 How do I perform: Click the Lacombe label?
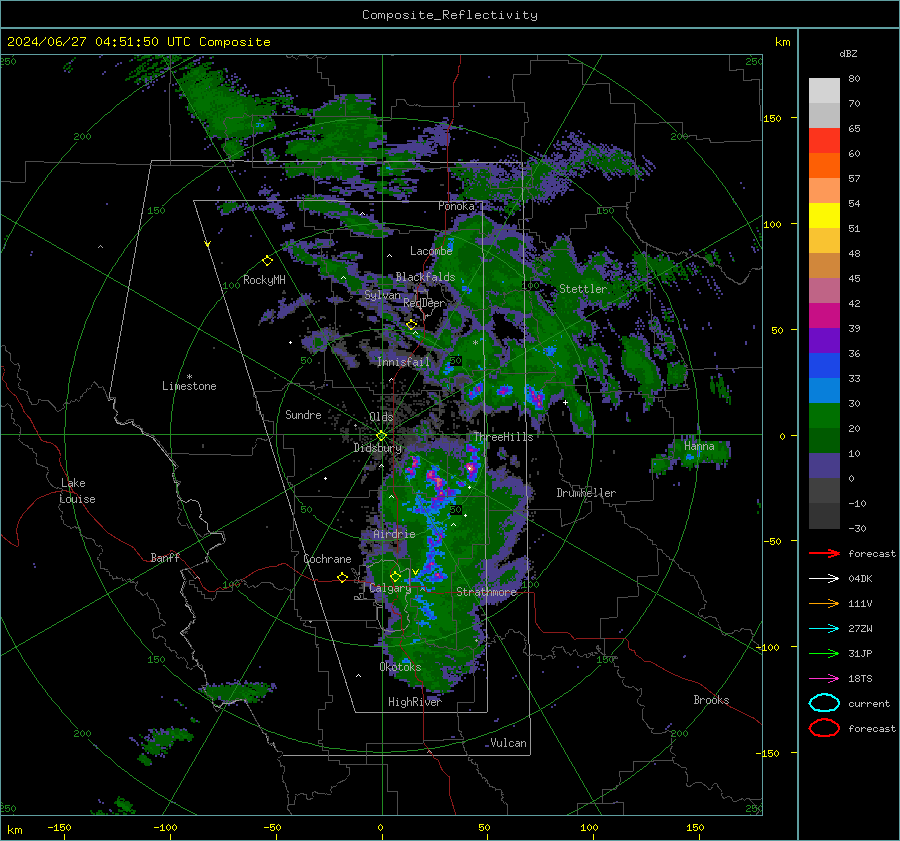click(431, 251)
